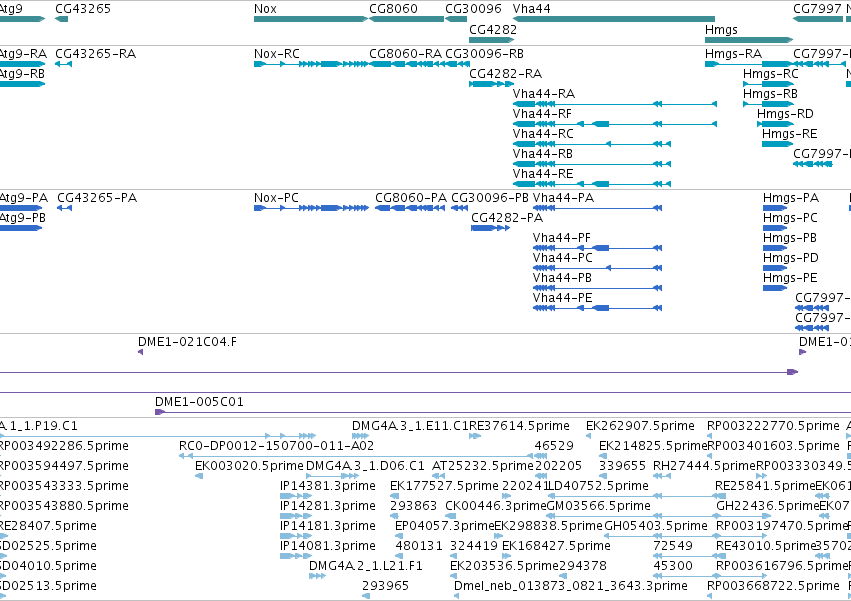Select the Atg9-PA protein label

pos(23,198)
